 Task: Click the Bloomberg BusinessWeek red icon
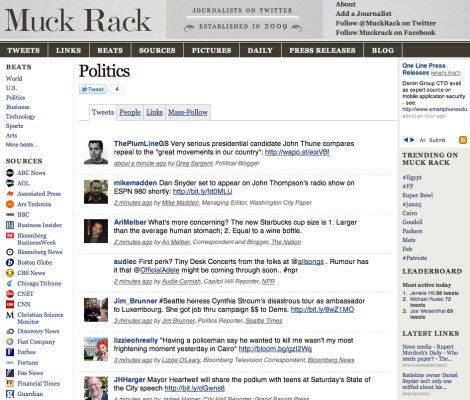(x=10, y=236)
